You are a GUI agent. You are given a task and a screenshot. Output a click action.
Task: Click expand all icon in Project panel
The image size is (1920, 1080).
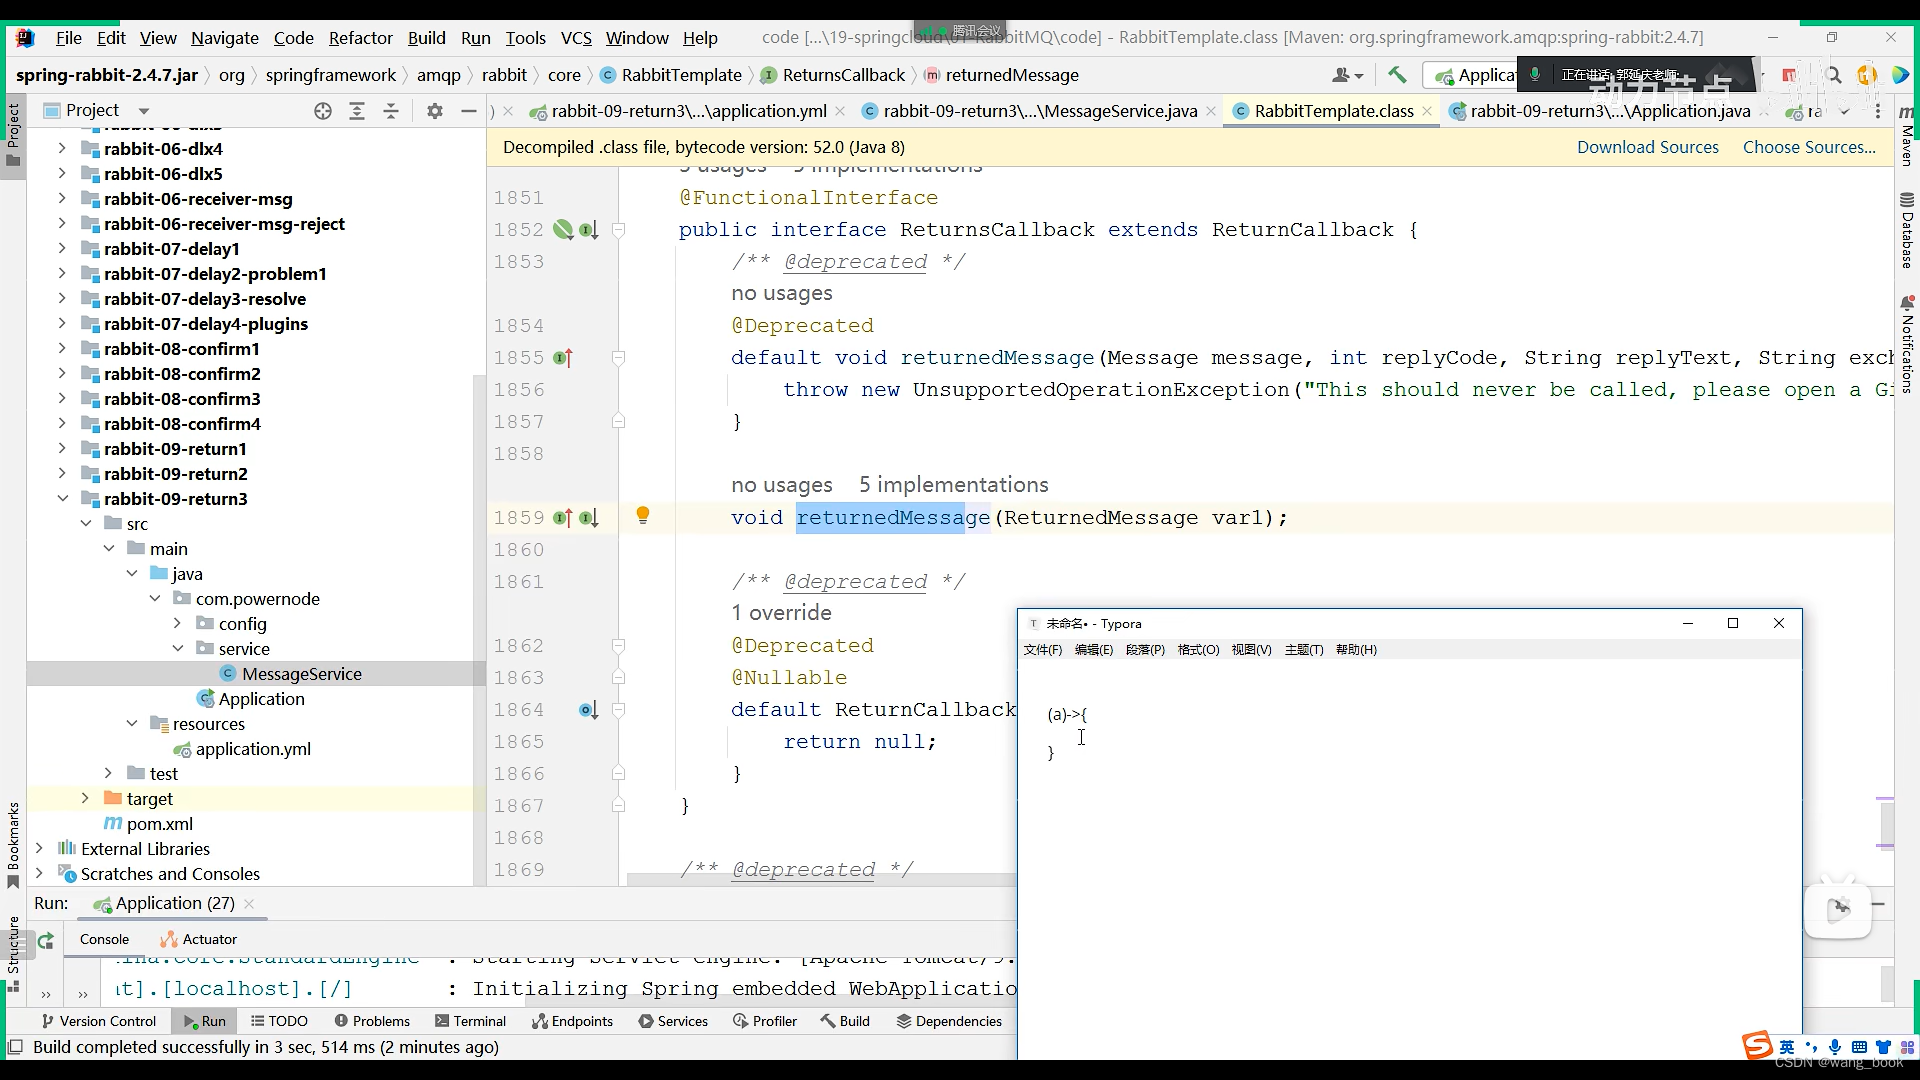click(357, 111)
